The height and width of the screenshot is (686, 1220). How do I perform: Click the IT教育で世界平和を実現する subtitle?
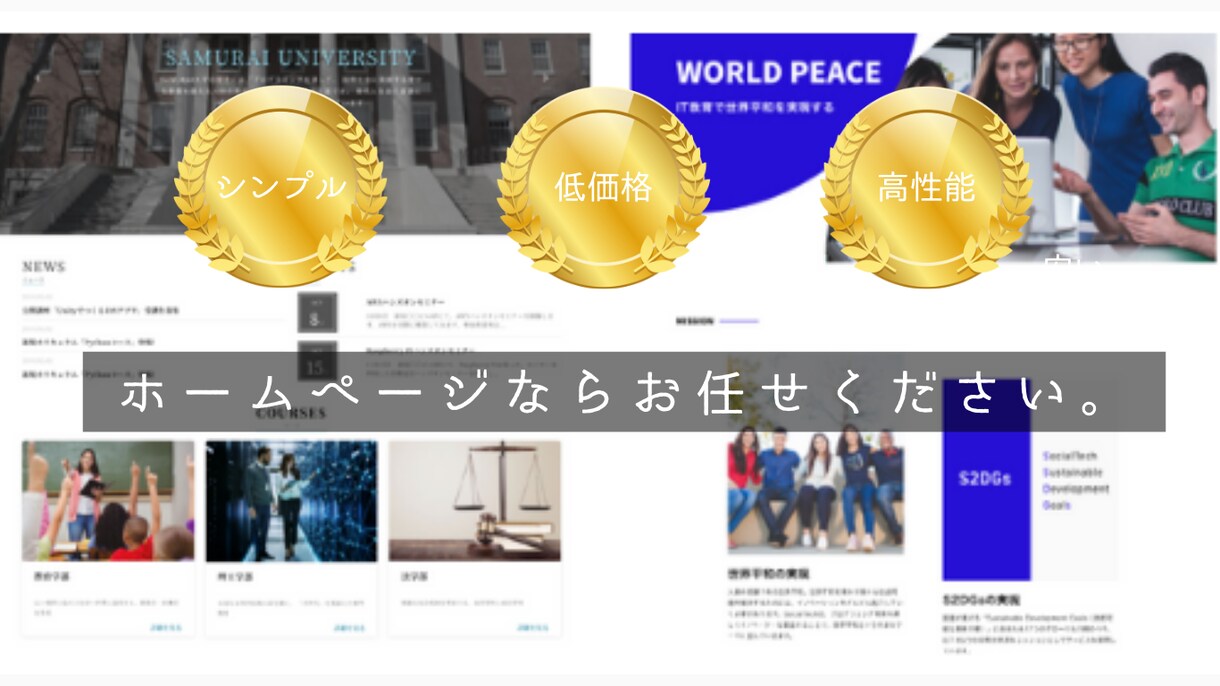coord(756,106)
